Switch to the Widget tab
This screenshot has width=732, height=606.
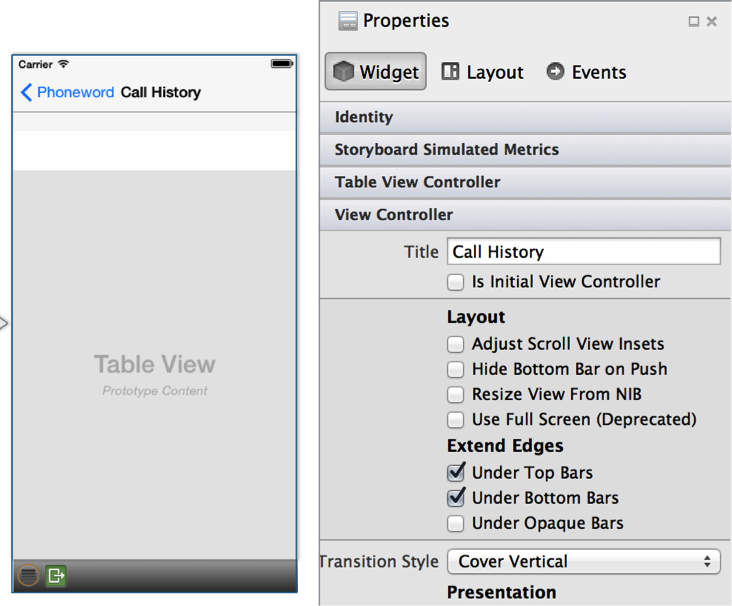click(x=376, y=72)
